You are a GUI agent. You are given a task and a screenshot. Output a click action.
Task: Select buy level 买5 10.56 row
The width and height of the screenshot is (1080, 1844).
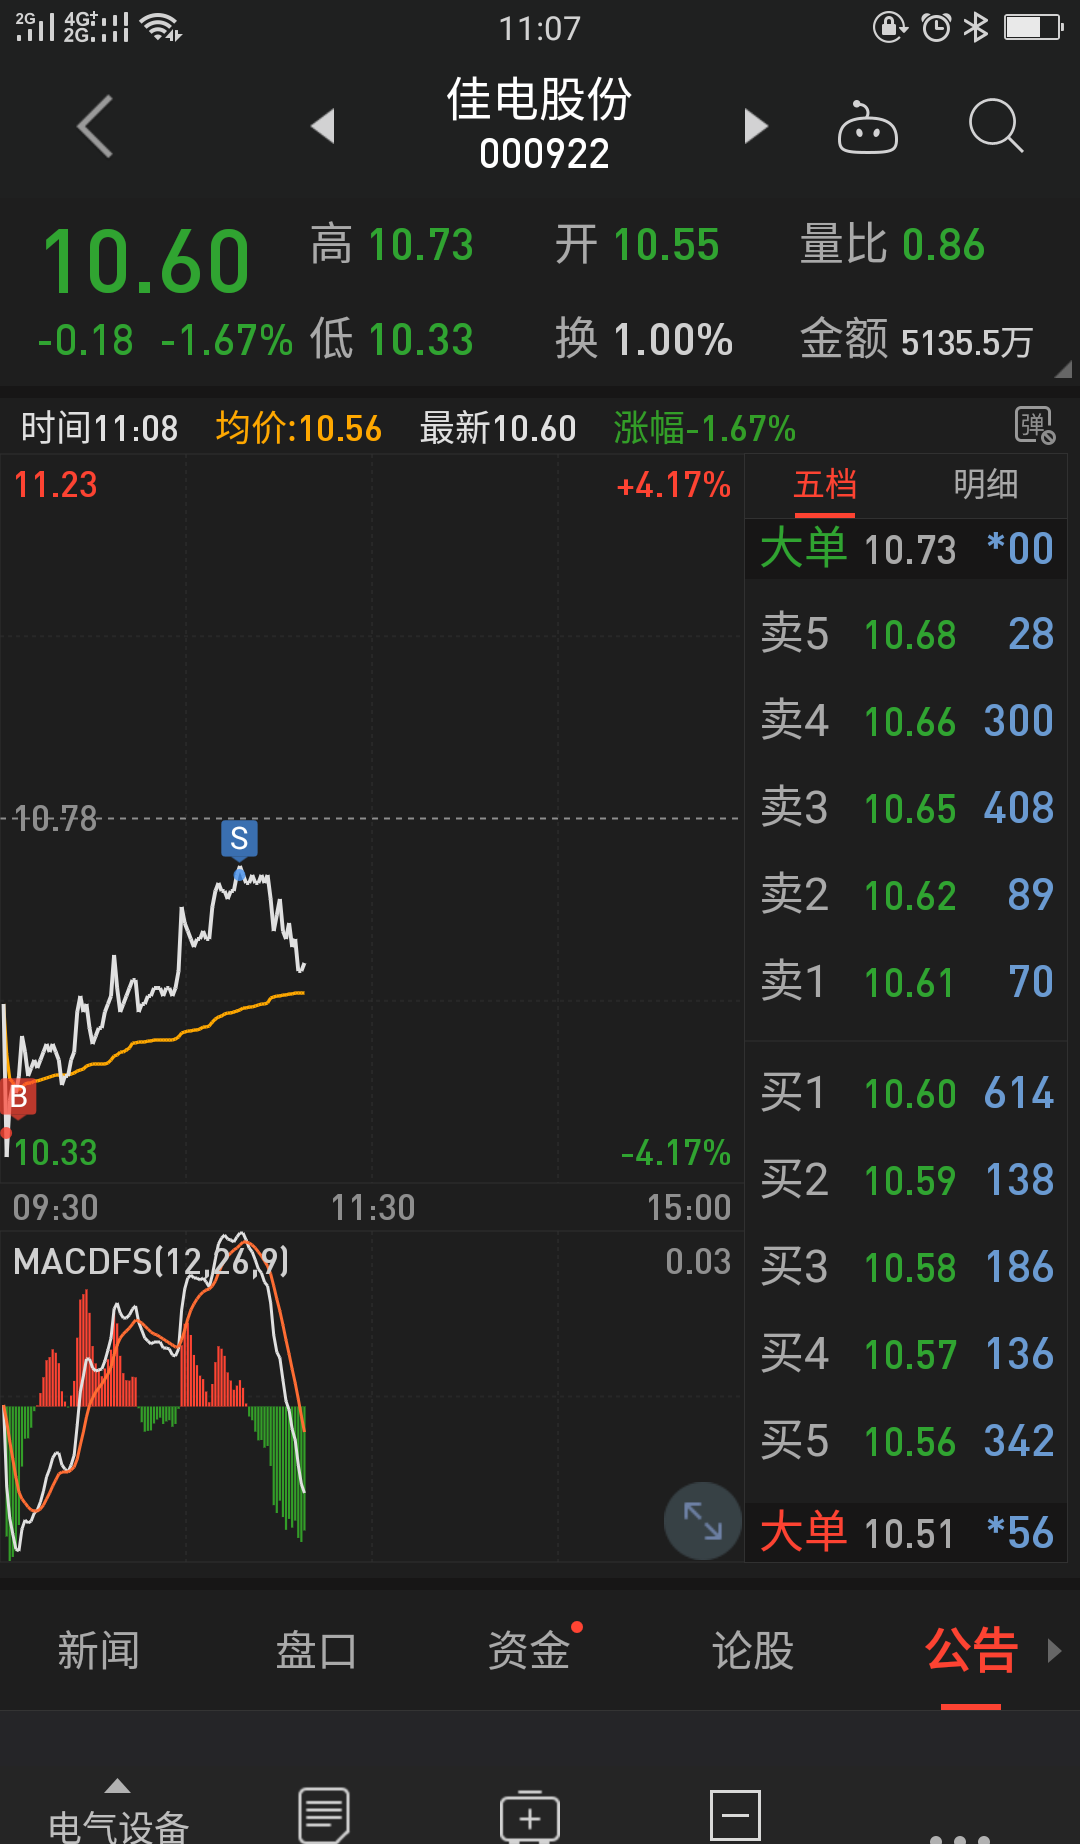coord(907,1442)
